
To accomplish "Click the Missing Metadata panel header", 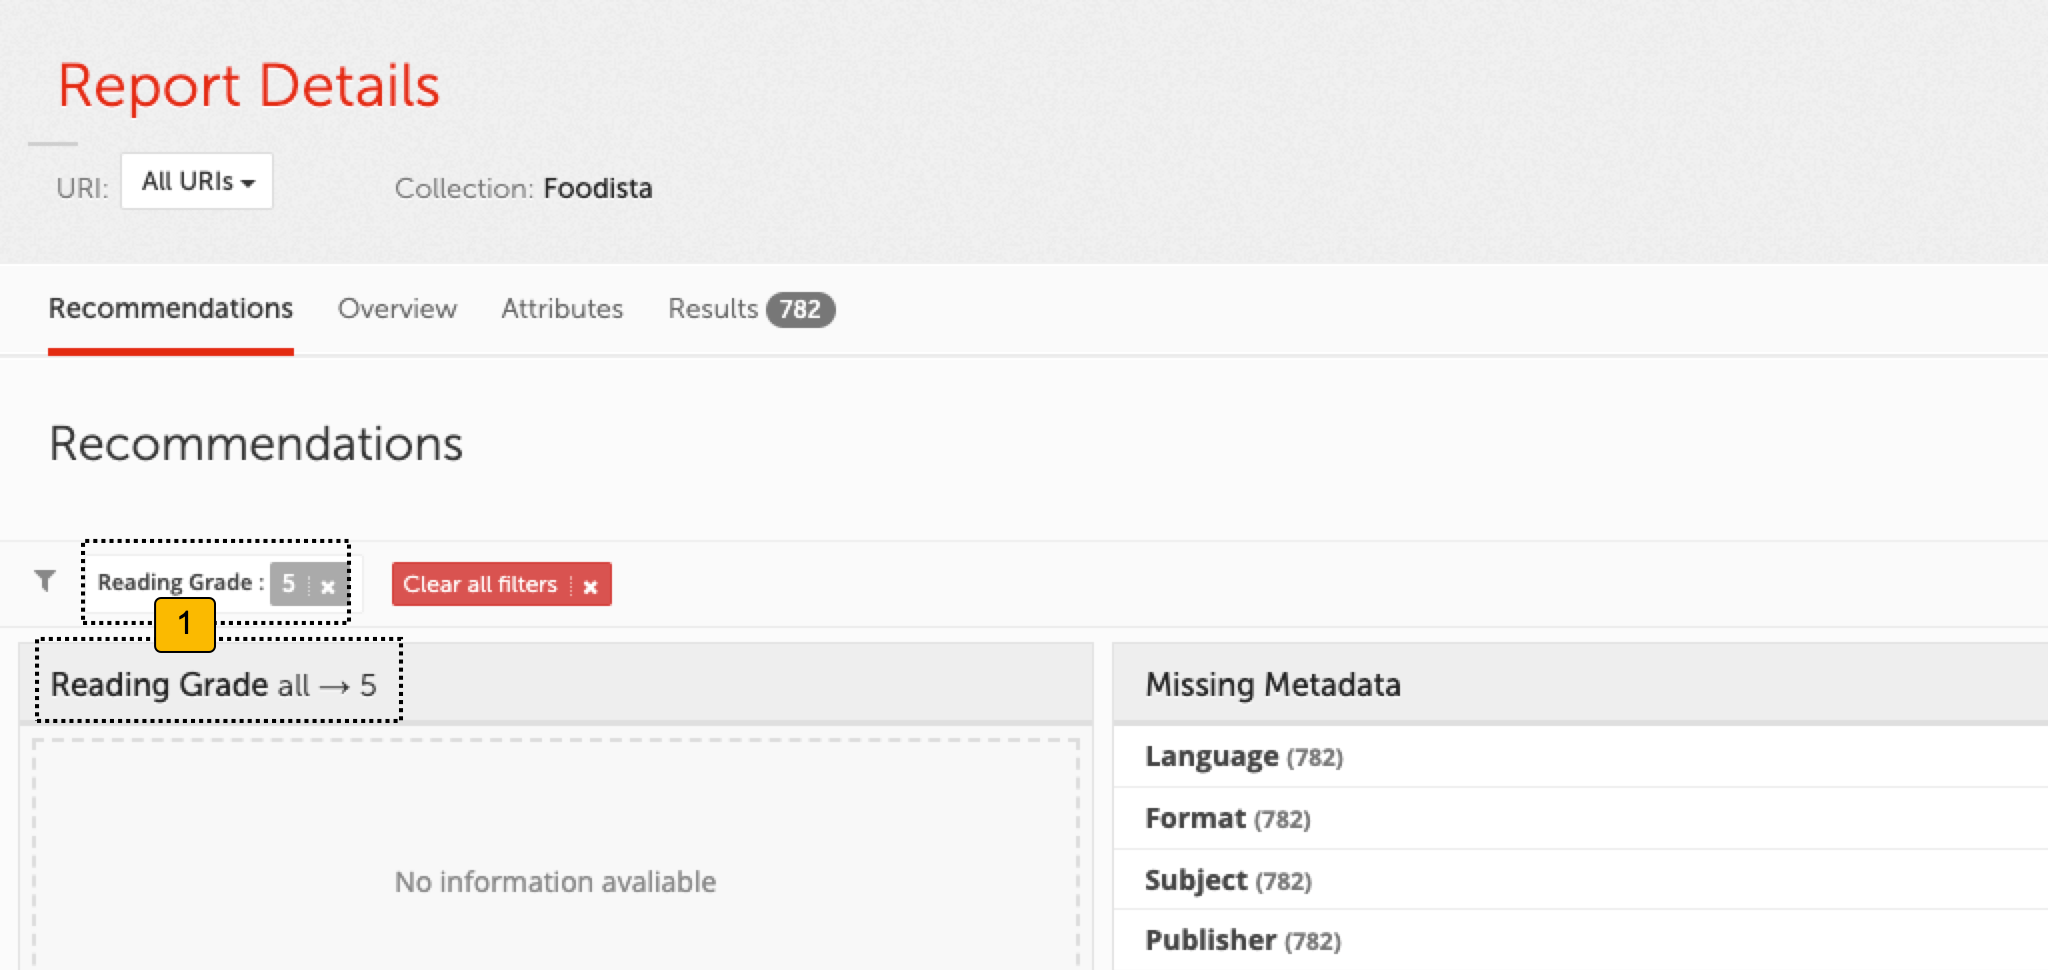I will 1272,685.
